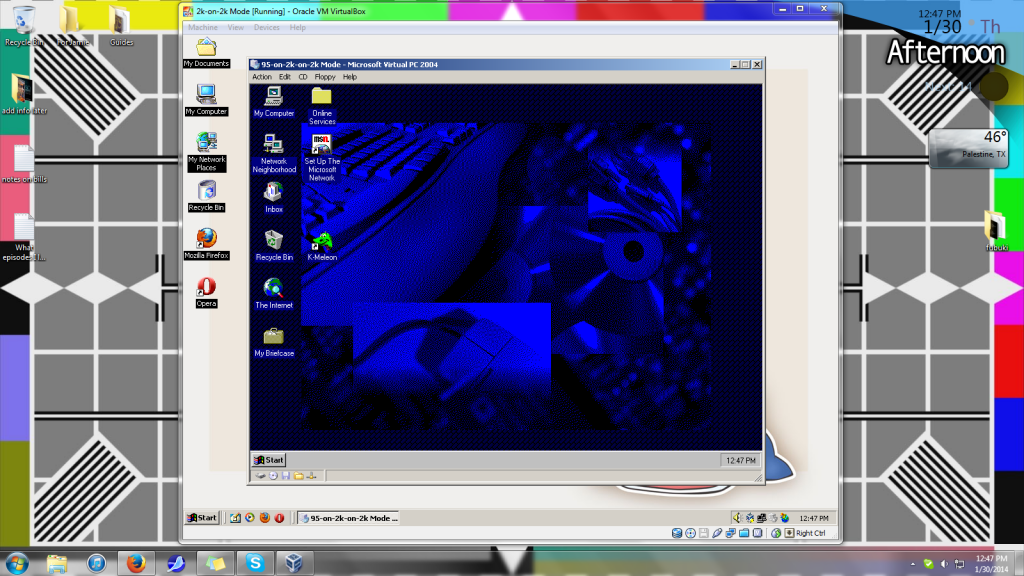This screenshot has width=1024, height=576.
Task: Open VirtualBox Devices menu
Action: [x=266, y=27]
